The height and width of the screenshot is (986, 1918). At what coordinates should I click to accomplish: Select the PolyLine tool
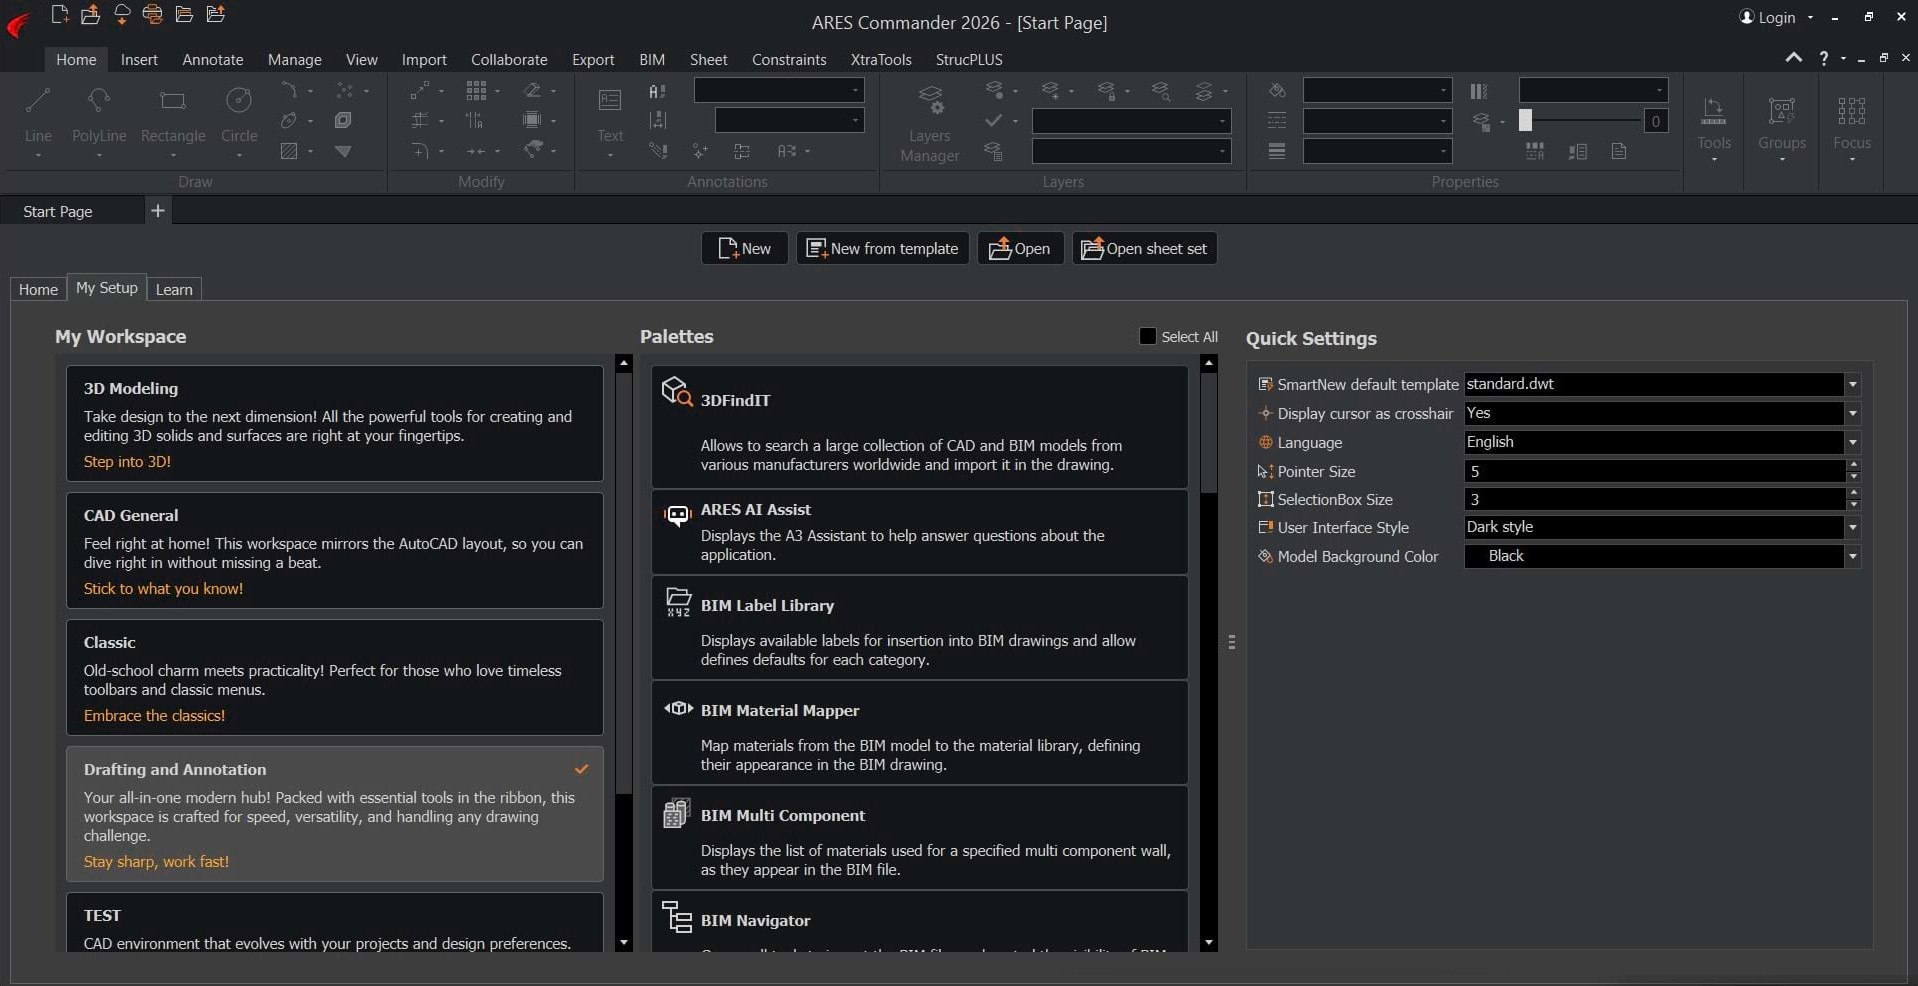[99, 113]
